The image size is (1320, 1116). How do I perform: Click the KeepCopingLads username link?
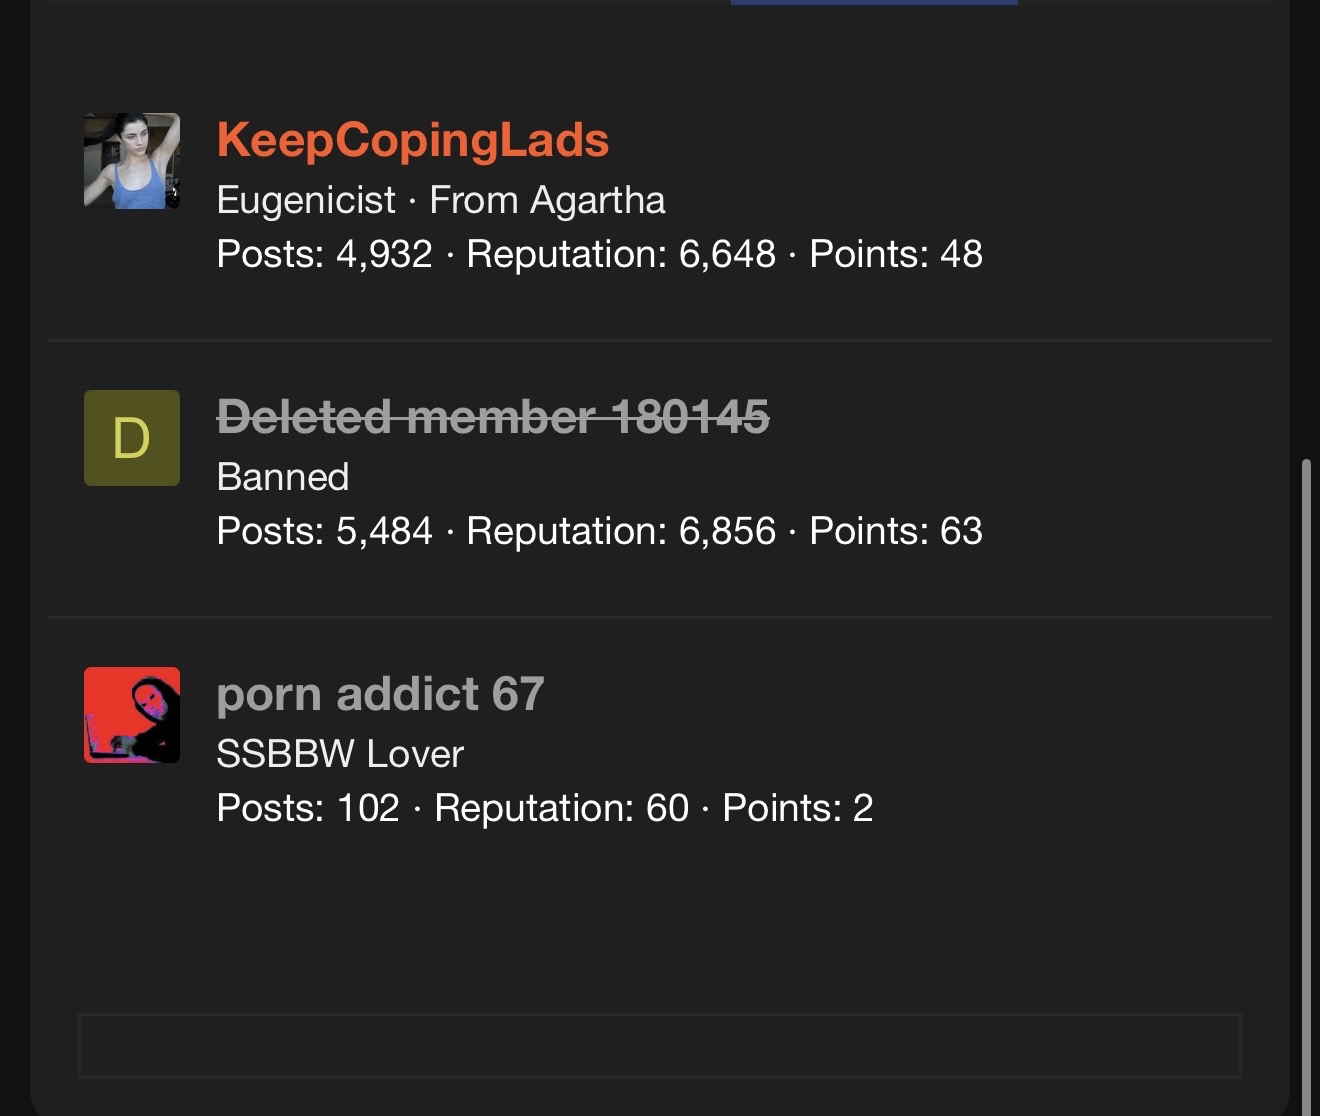point(412,140)
